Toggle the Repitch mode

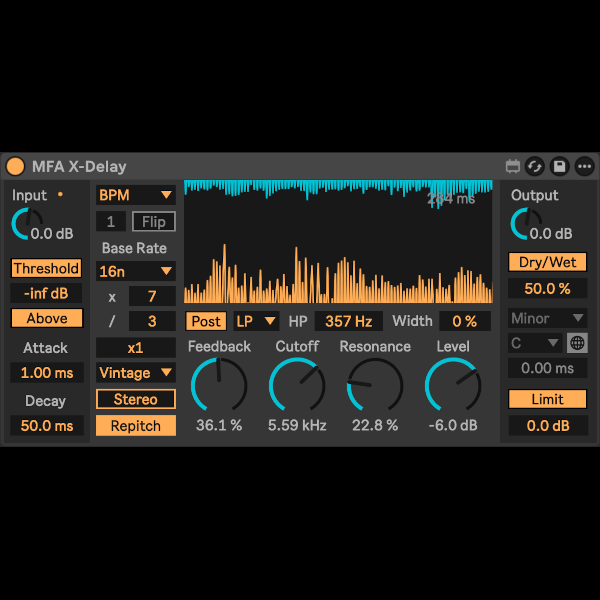click(x=135, y=425)
